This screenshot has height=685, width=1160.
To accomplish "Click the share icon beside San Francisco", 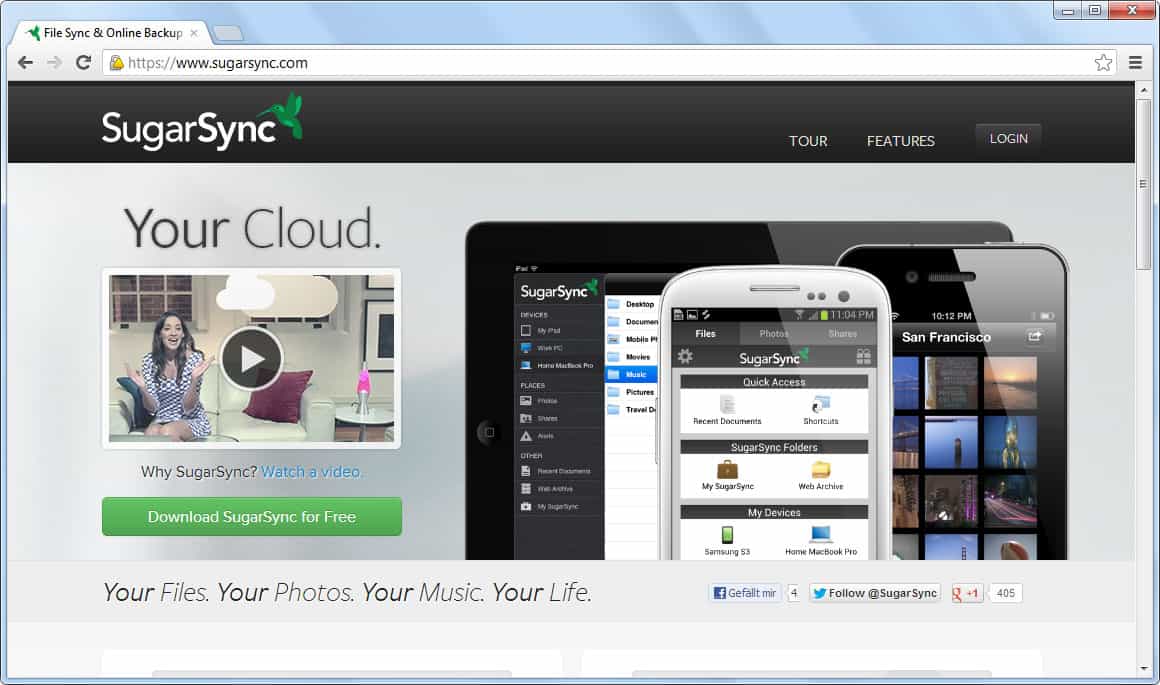I will (1035, 336).
